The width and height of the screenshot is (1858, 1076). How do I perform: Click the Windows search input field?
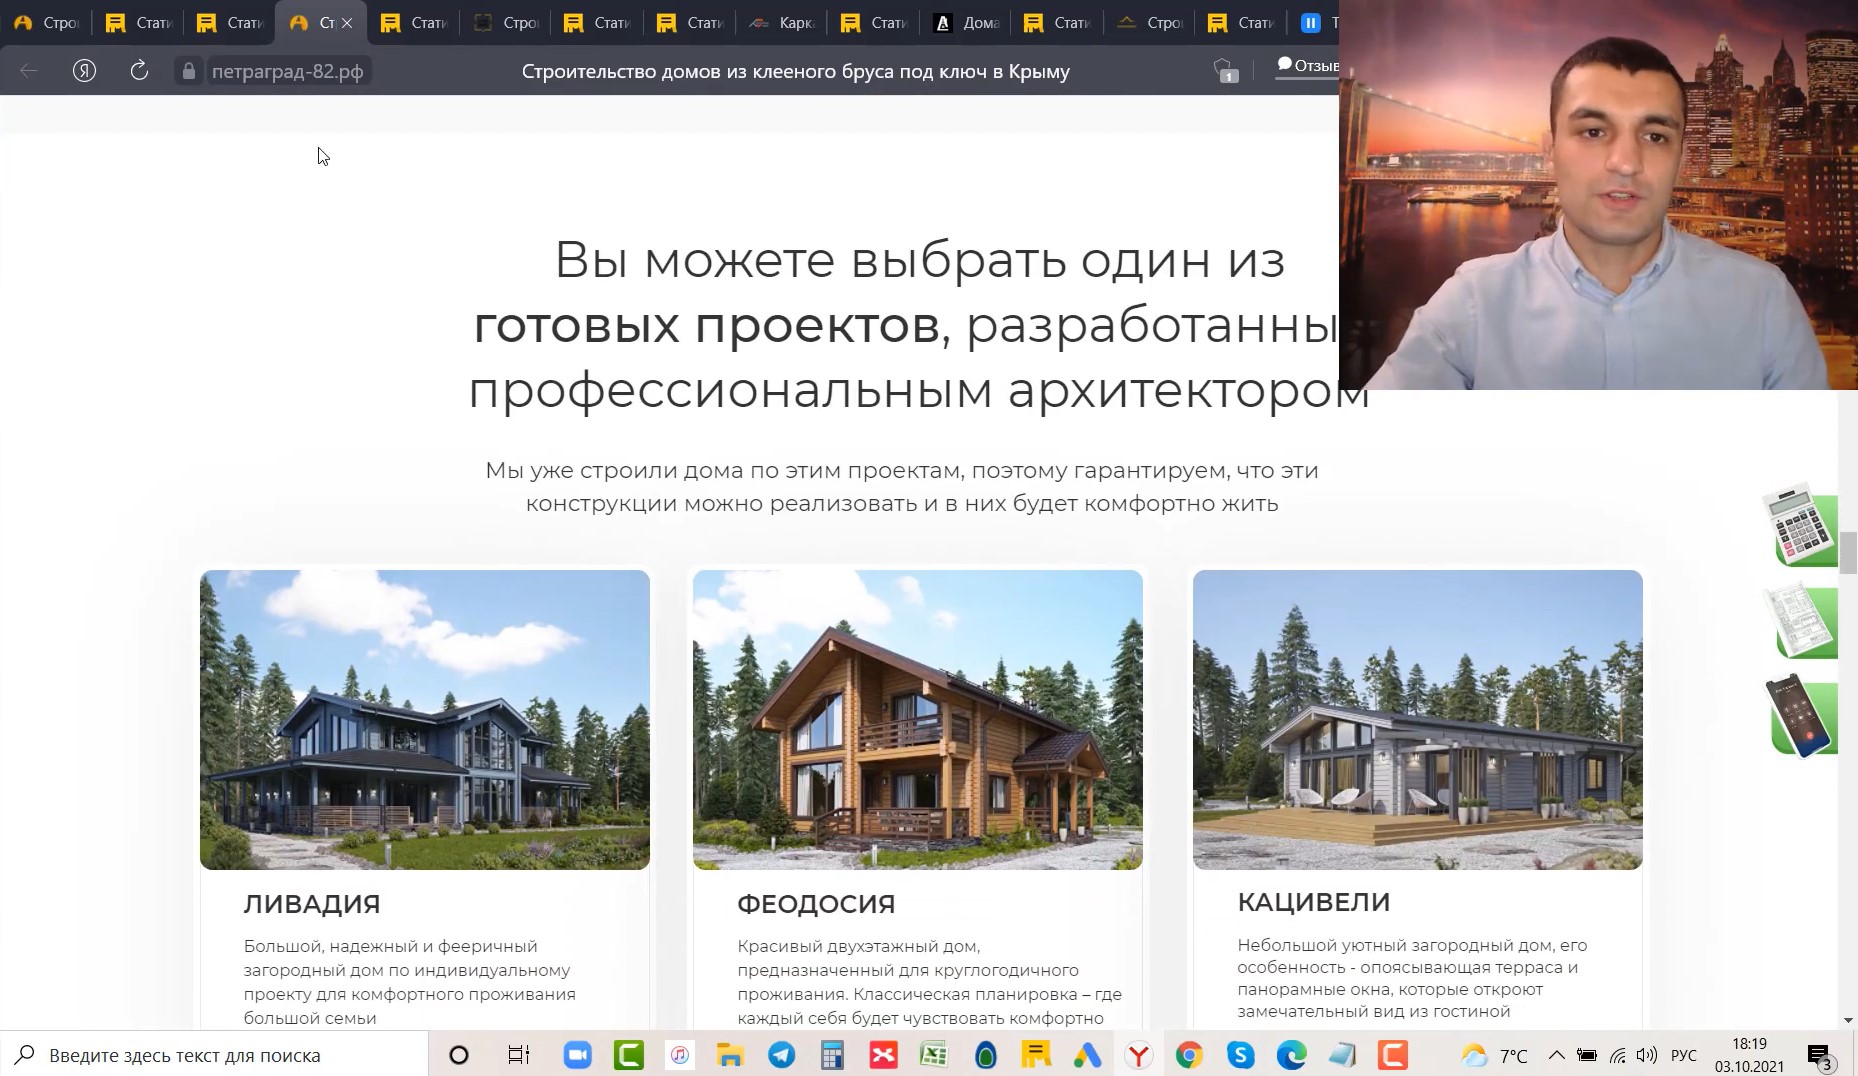230,1055
